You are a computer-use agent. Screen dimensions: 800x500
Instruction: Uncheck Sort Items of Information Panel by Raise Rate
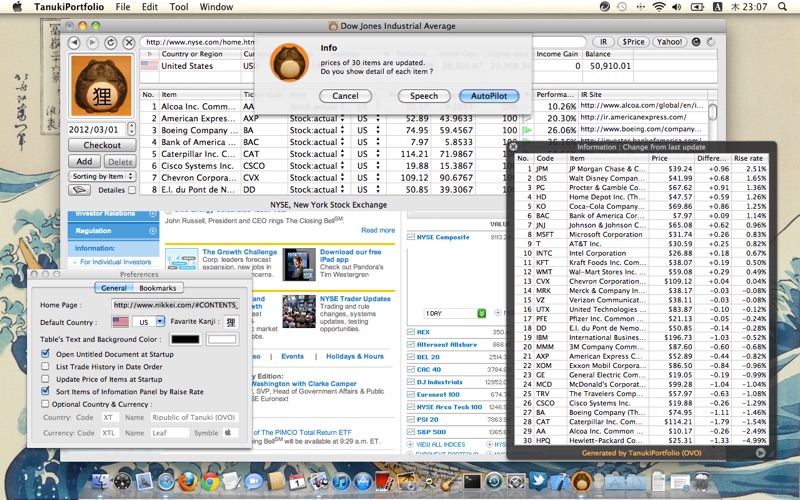(45, 391)
